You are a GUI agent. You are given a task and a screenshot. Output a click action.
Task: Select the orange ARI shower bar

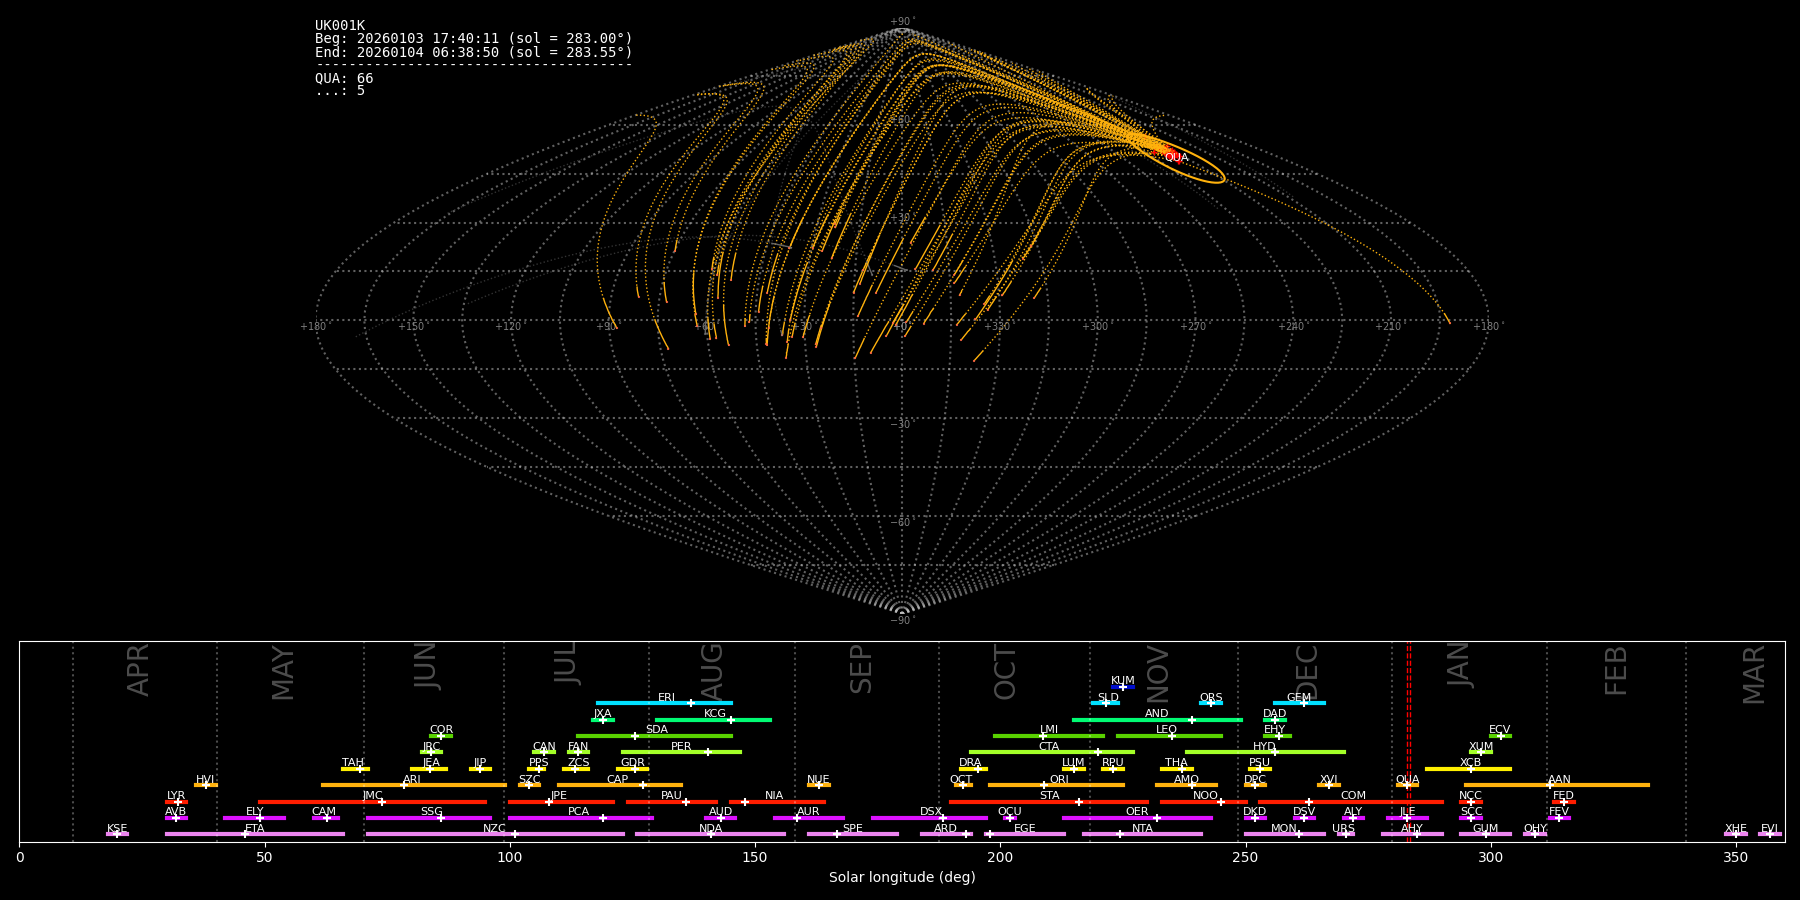[412, 785]
